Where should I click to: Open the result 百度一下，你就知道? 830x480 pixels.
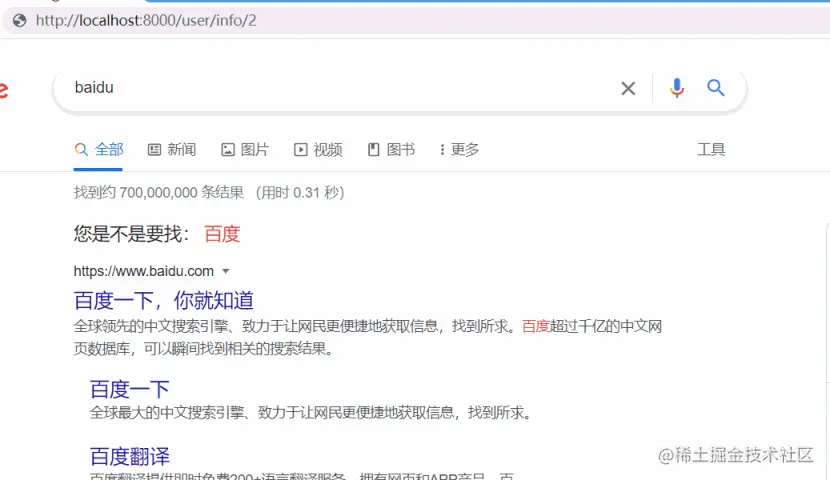coord(164,301)
